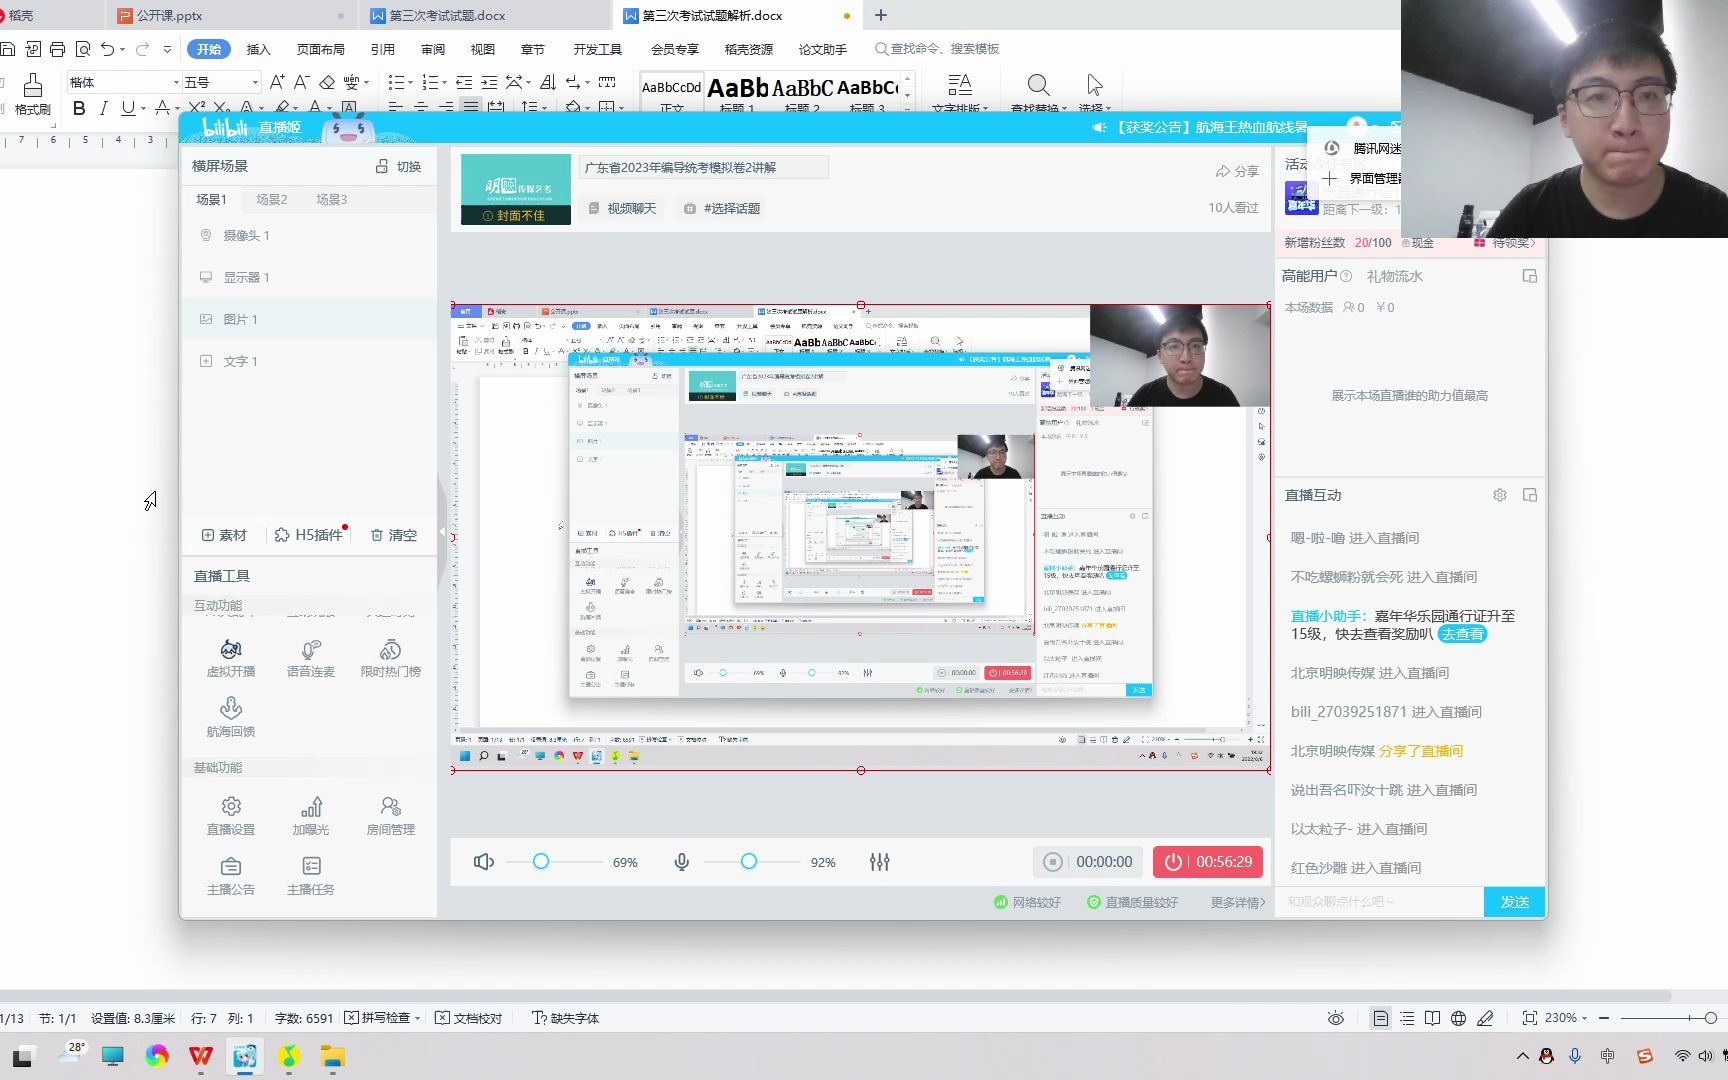Open the 航海回馈 tool
Image resolution: width=1728 pixels, height=1080 pixels.
[231, 717]
